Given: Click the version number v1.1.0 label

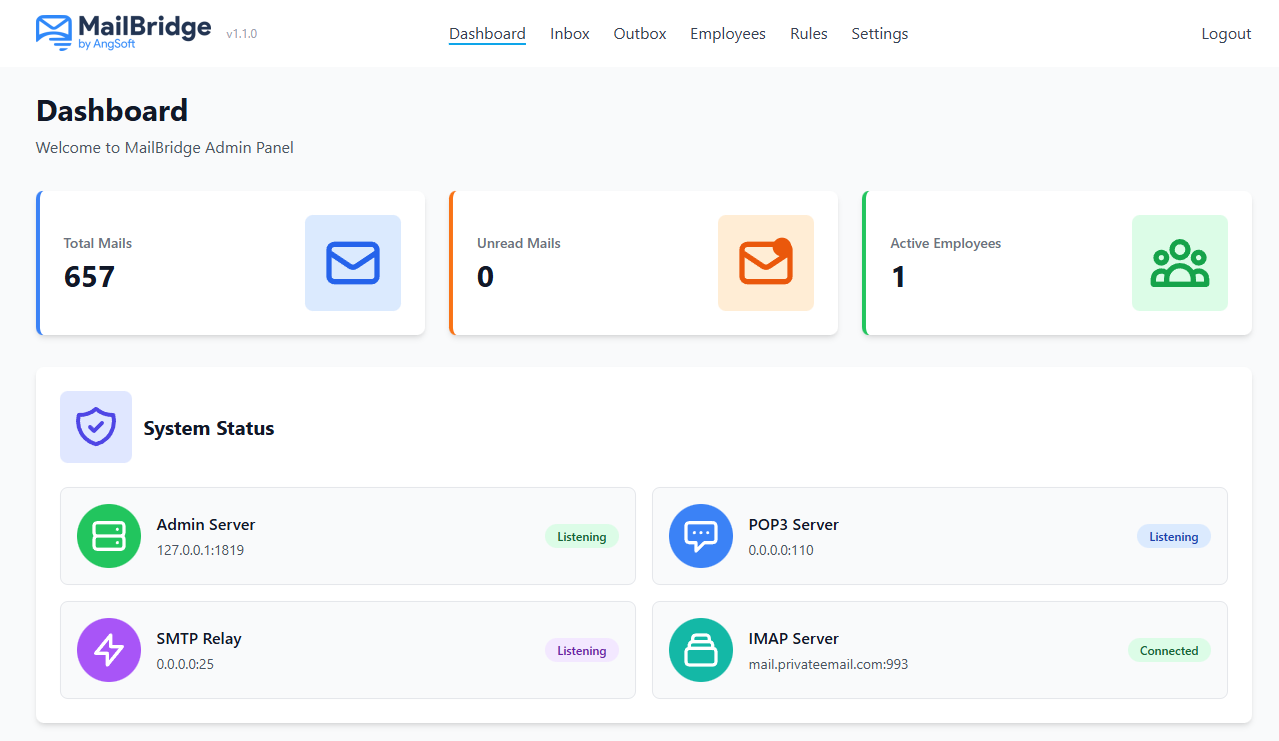Looking at the screenshot, I should pos(240,33).
